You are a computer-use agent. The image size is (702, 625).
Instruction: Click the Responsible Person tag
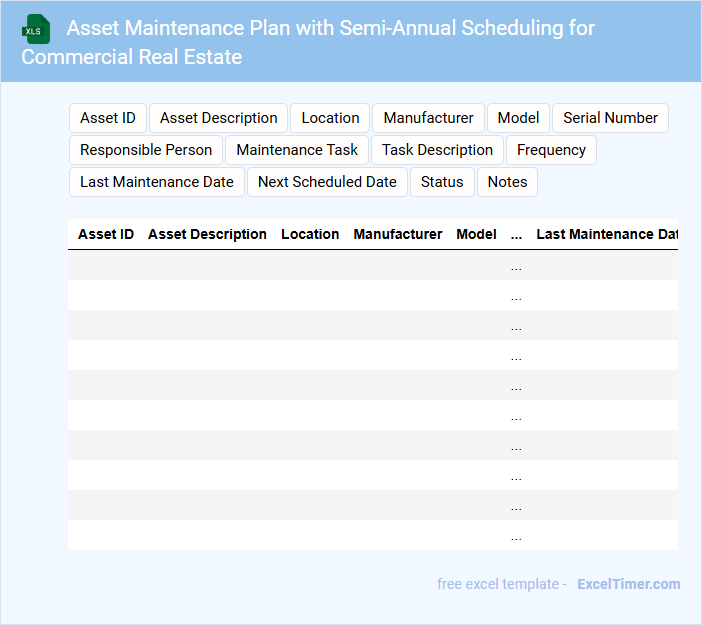pos(146,150)
